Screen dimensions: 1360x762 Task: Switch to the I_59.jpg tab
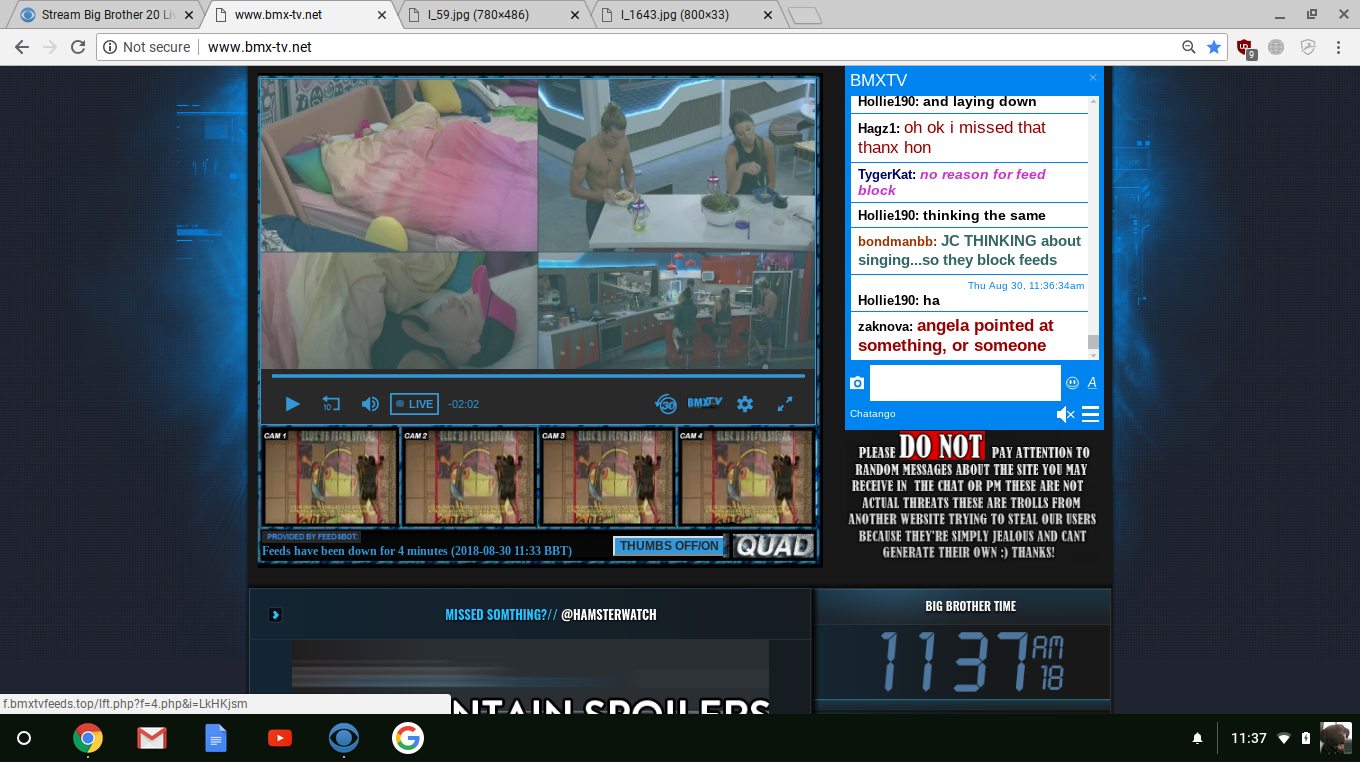(490, 15)
